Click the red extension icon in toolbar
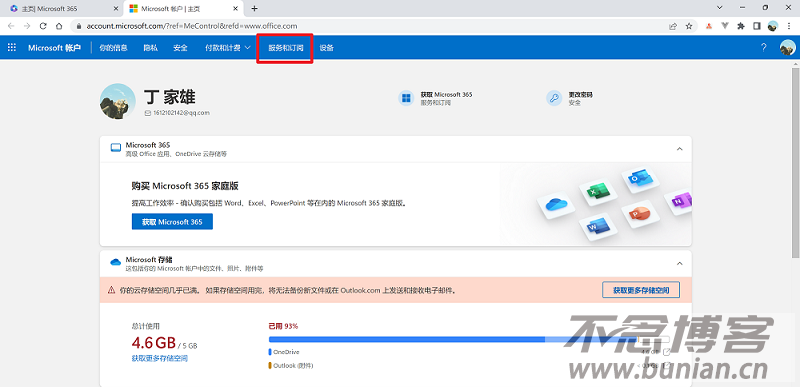This screenshot has height=387, width=800. [x=709, y=26]
